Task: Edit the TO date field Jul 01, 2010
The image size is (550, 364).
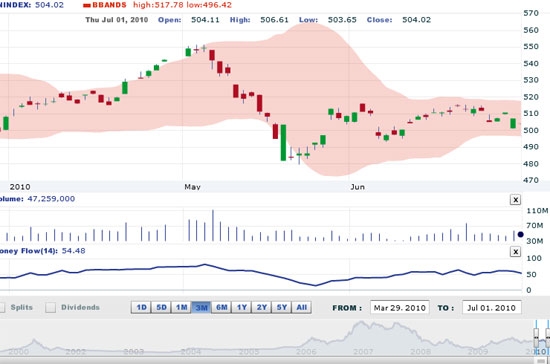Action: [491, 308]
